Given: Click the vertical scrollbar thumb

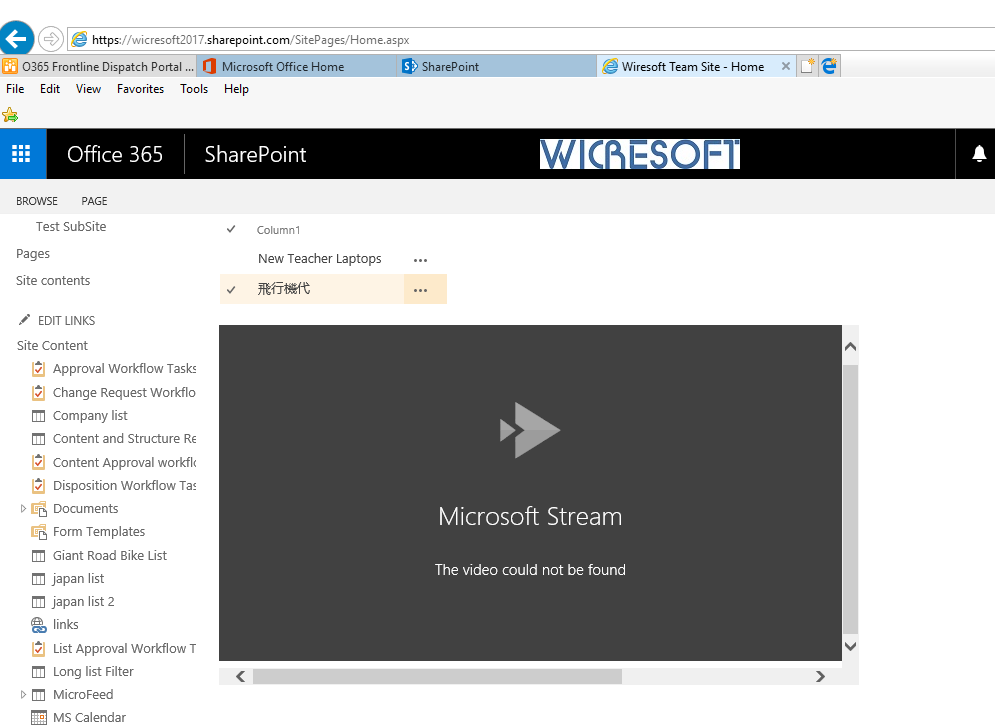Looking at the screenshot, I should coord(850,499).
